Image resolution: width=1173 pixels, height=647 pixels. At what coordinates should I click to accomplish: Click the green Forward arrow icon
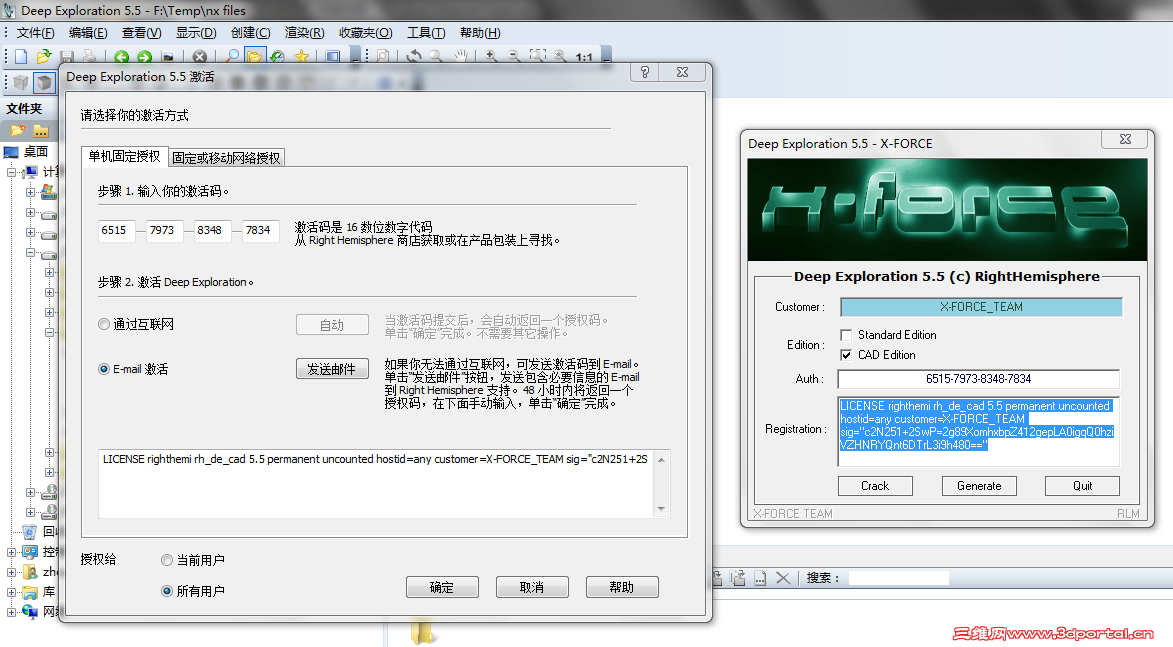pyautogui.click(x=144, y=56)
